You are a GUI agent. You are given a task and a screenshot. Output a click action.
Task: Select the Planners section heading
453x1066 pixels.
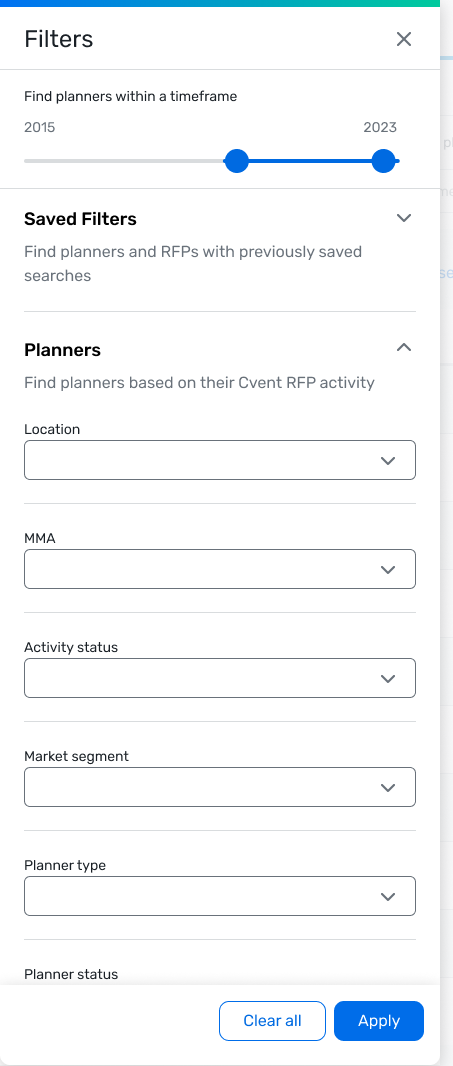click(x=63, y=350)
